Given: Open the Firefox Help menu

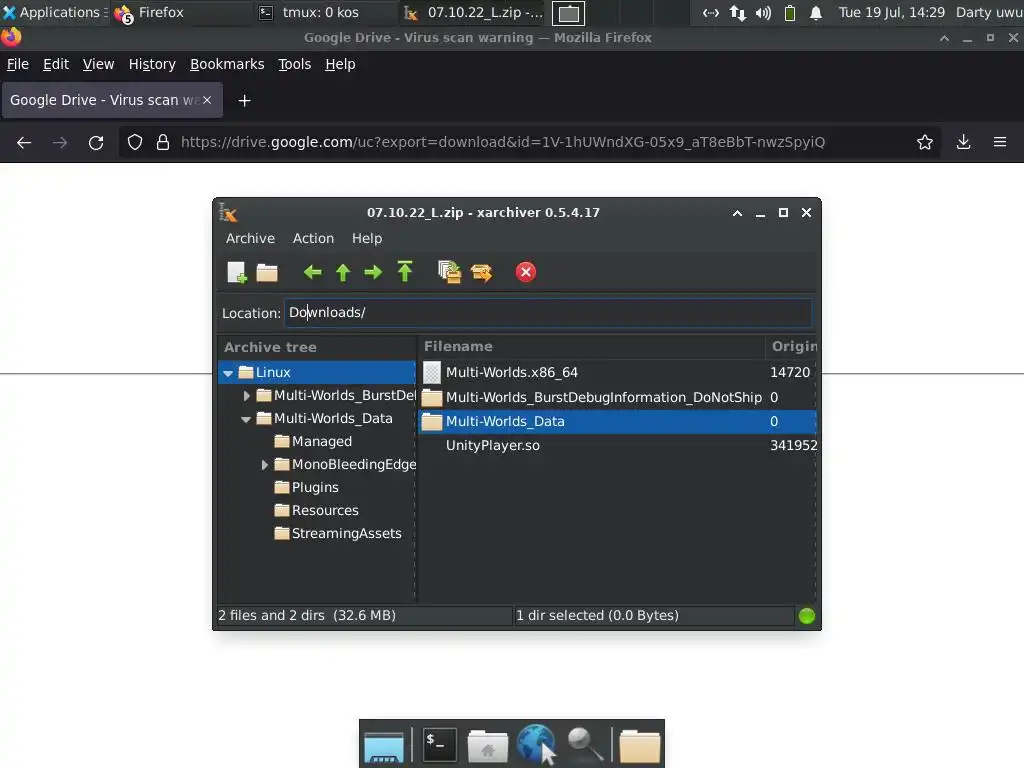Looking at the screenshot, I should [x=340, y=64].
